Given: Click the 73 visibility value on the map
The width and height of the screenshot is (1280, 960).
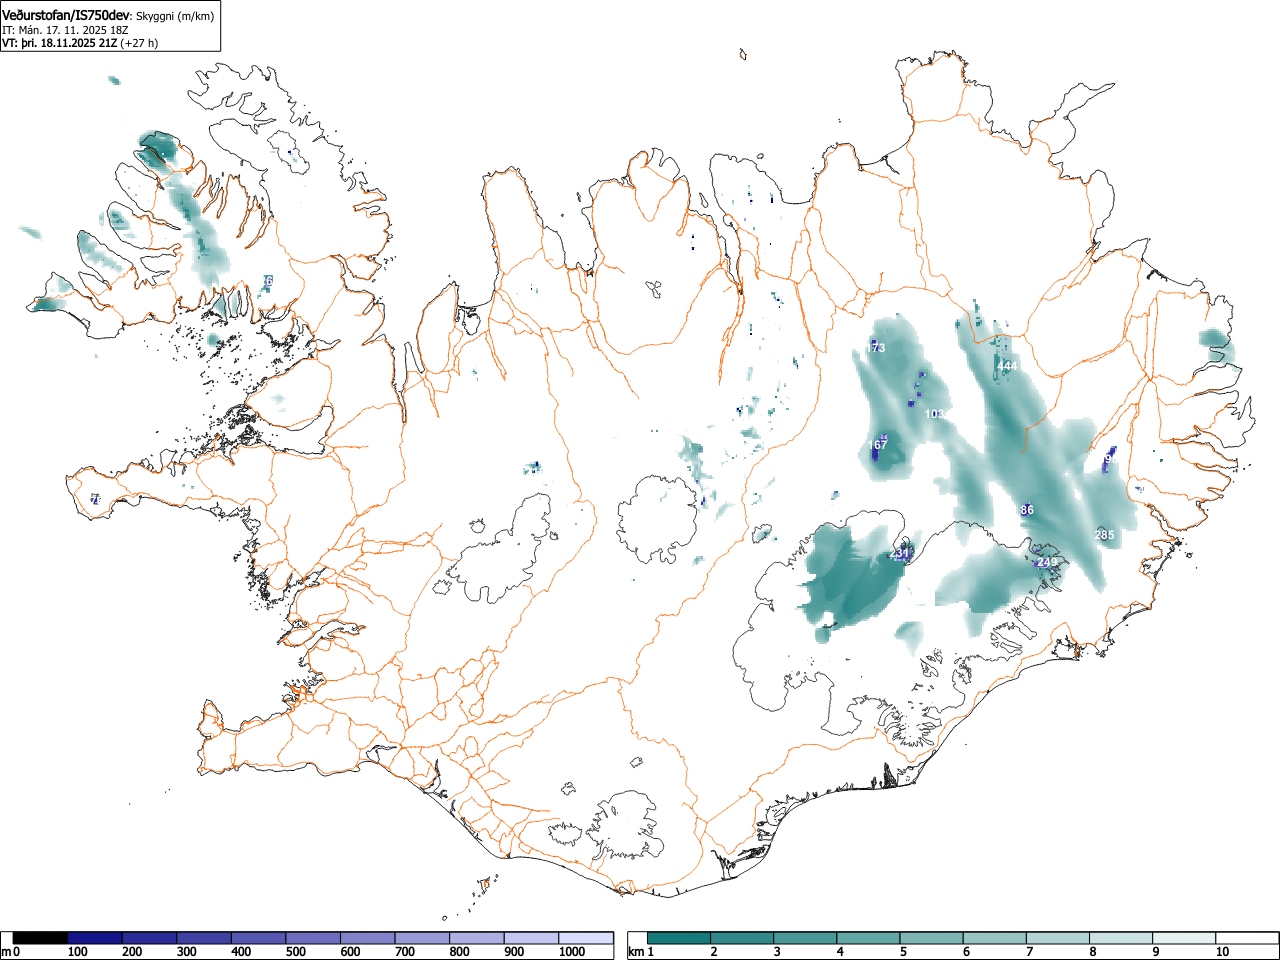Looking at the screenshot, I should (x=878, y=348).
